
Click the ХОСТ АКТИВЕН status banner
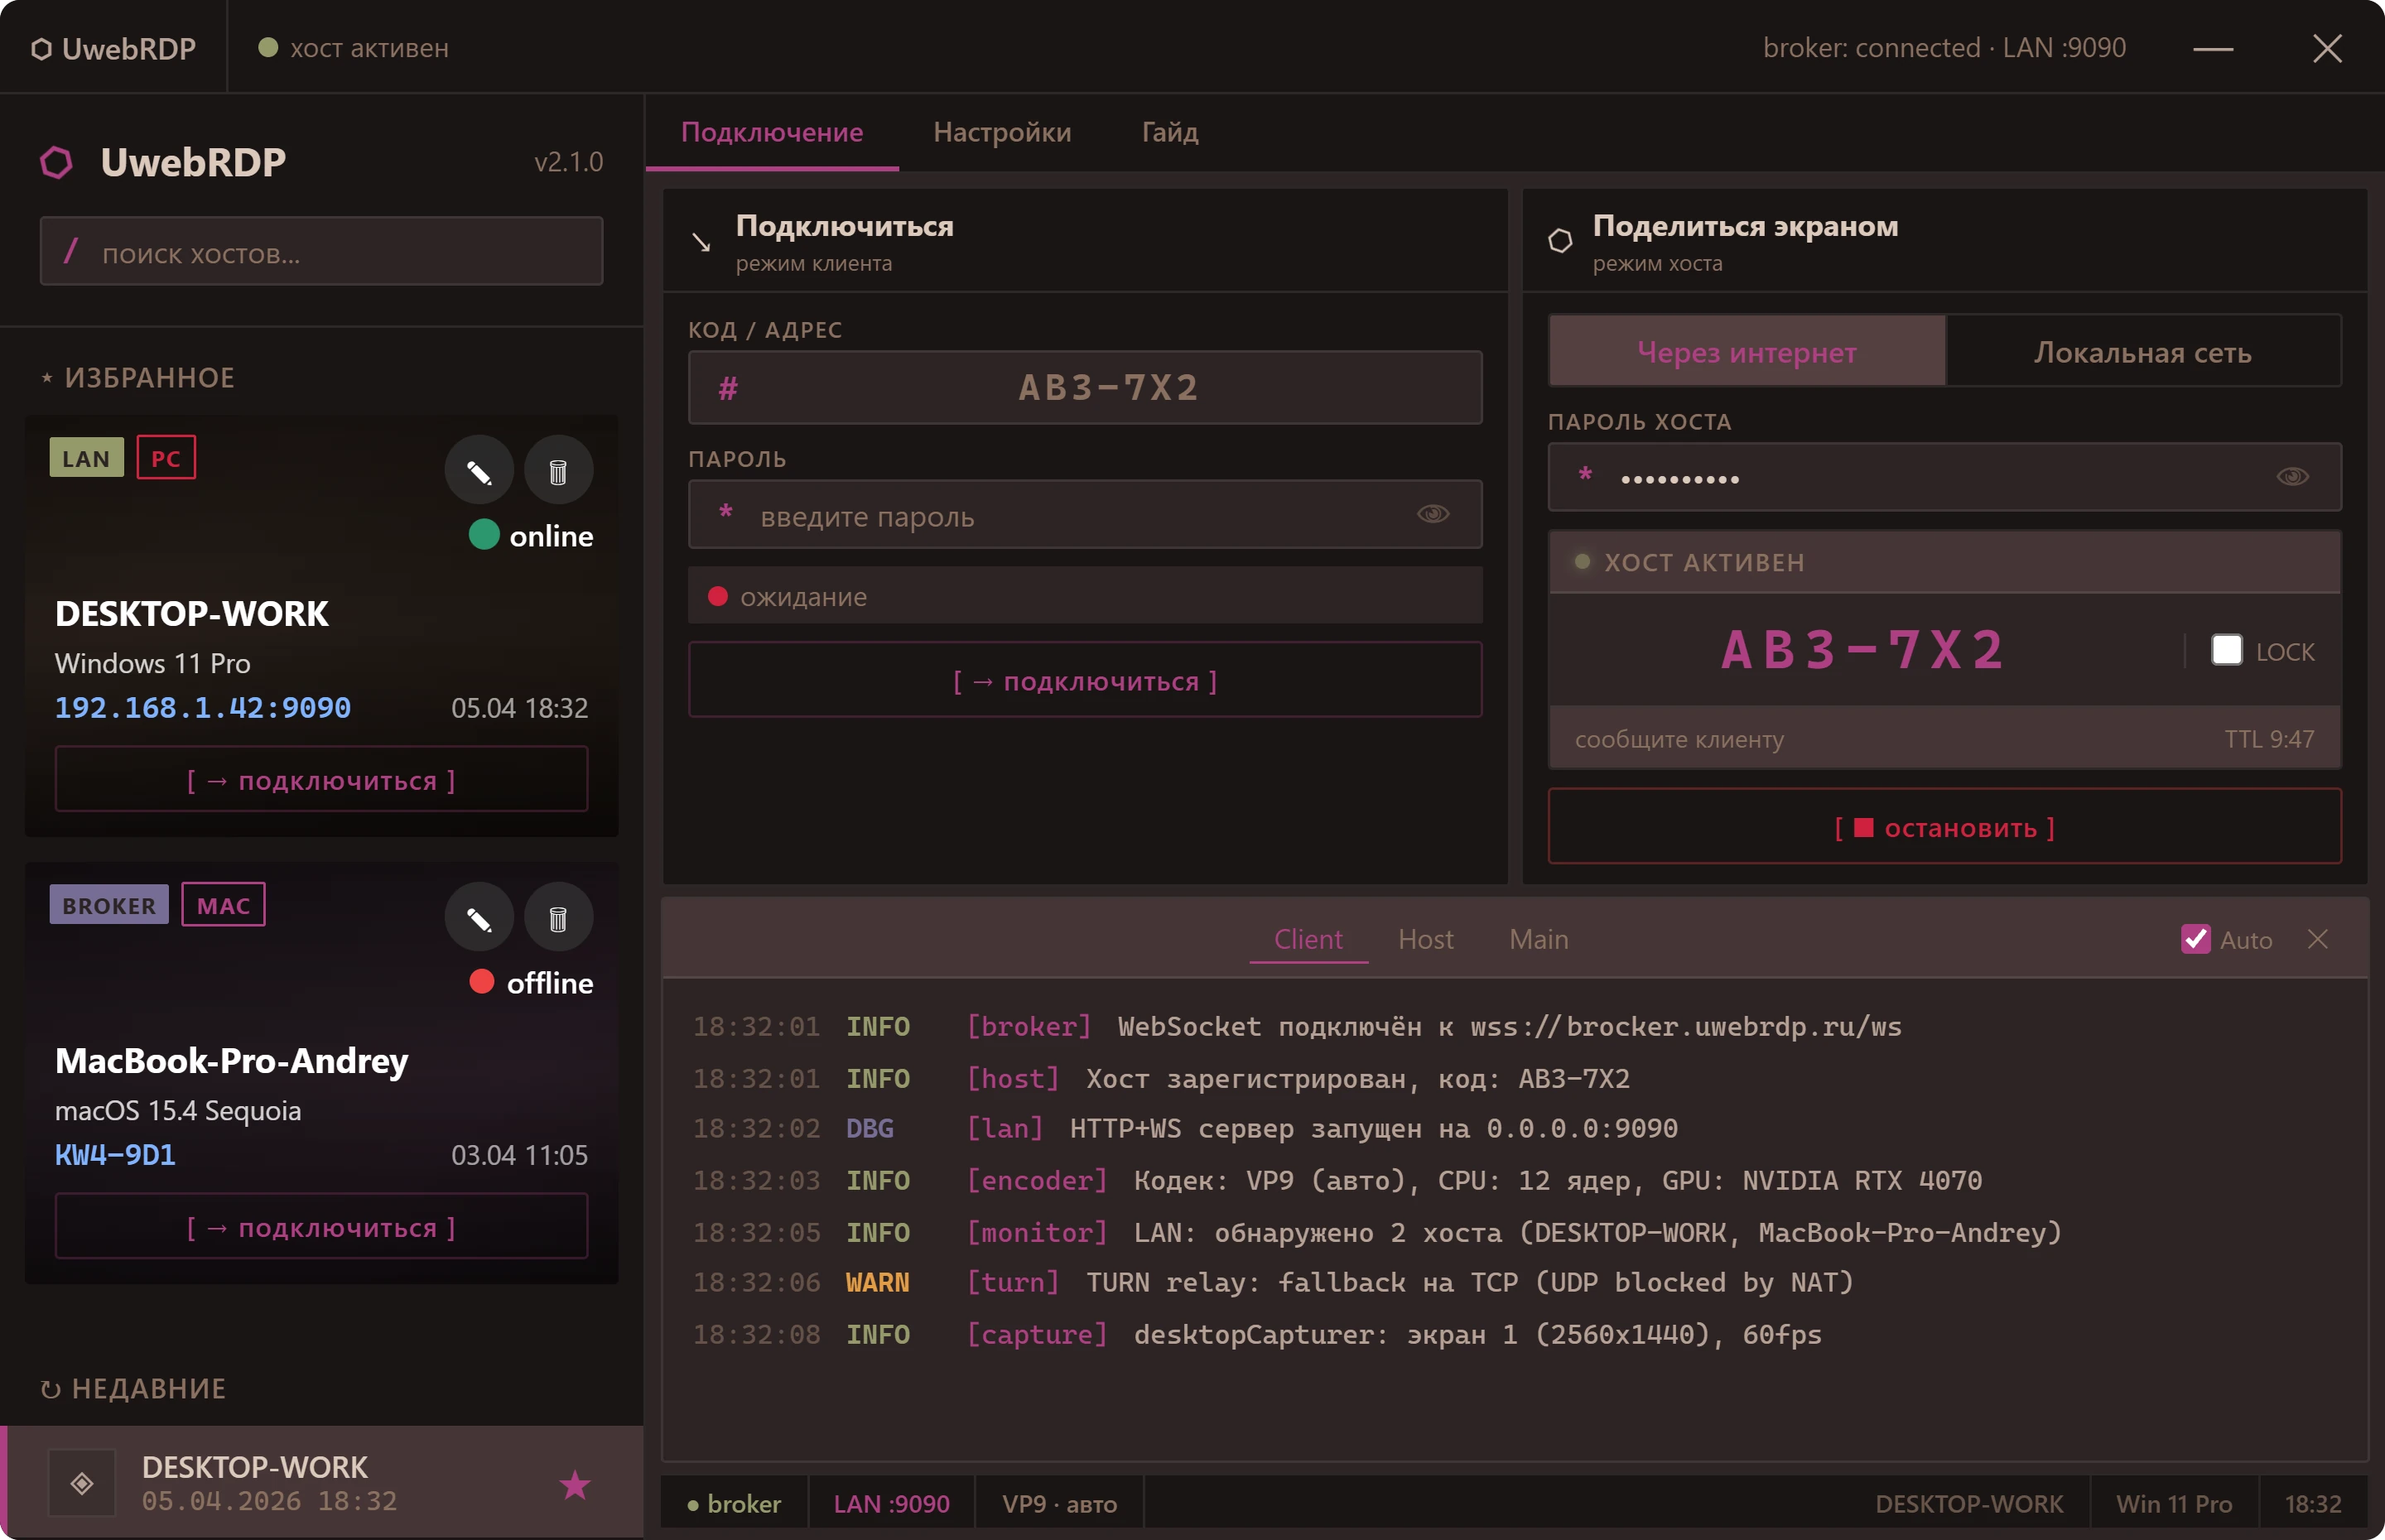[1945, 563]
